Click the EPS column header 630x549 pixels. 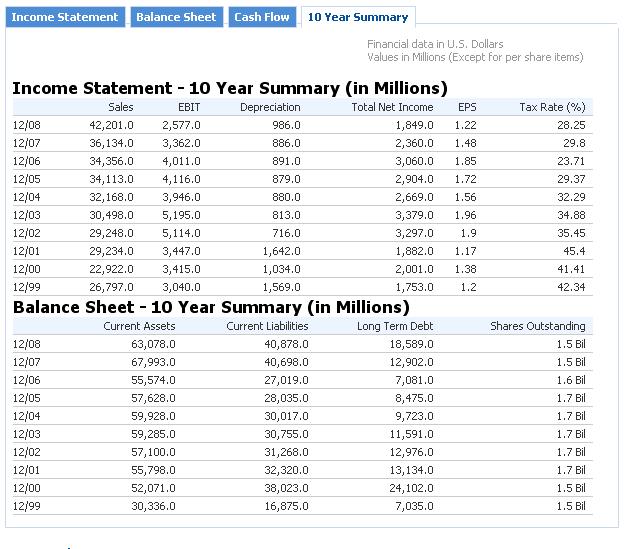pos(467,107)
